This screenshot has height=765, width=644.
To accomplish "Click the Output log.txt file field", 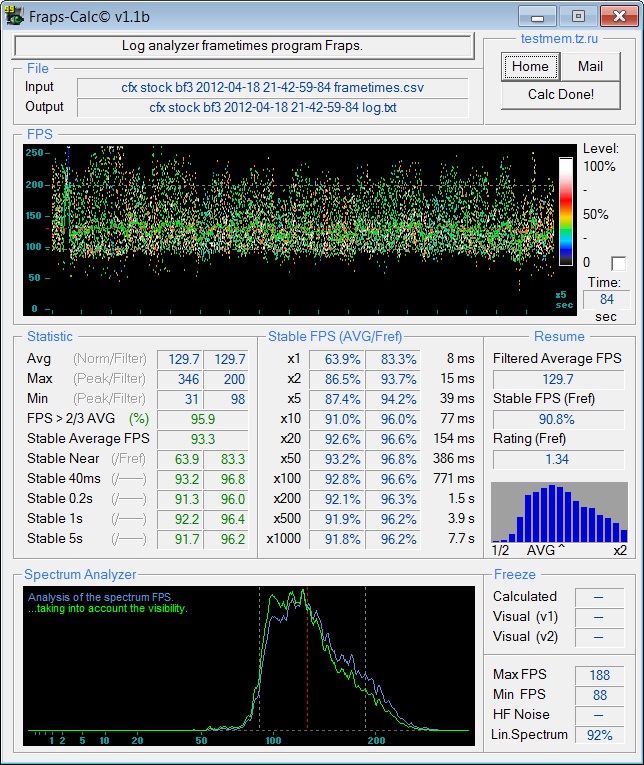I will (272, 108).
